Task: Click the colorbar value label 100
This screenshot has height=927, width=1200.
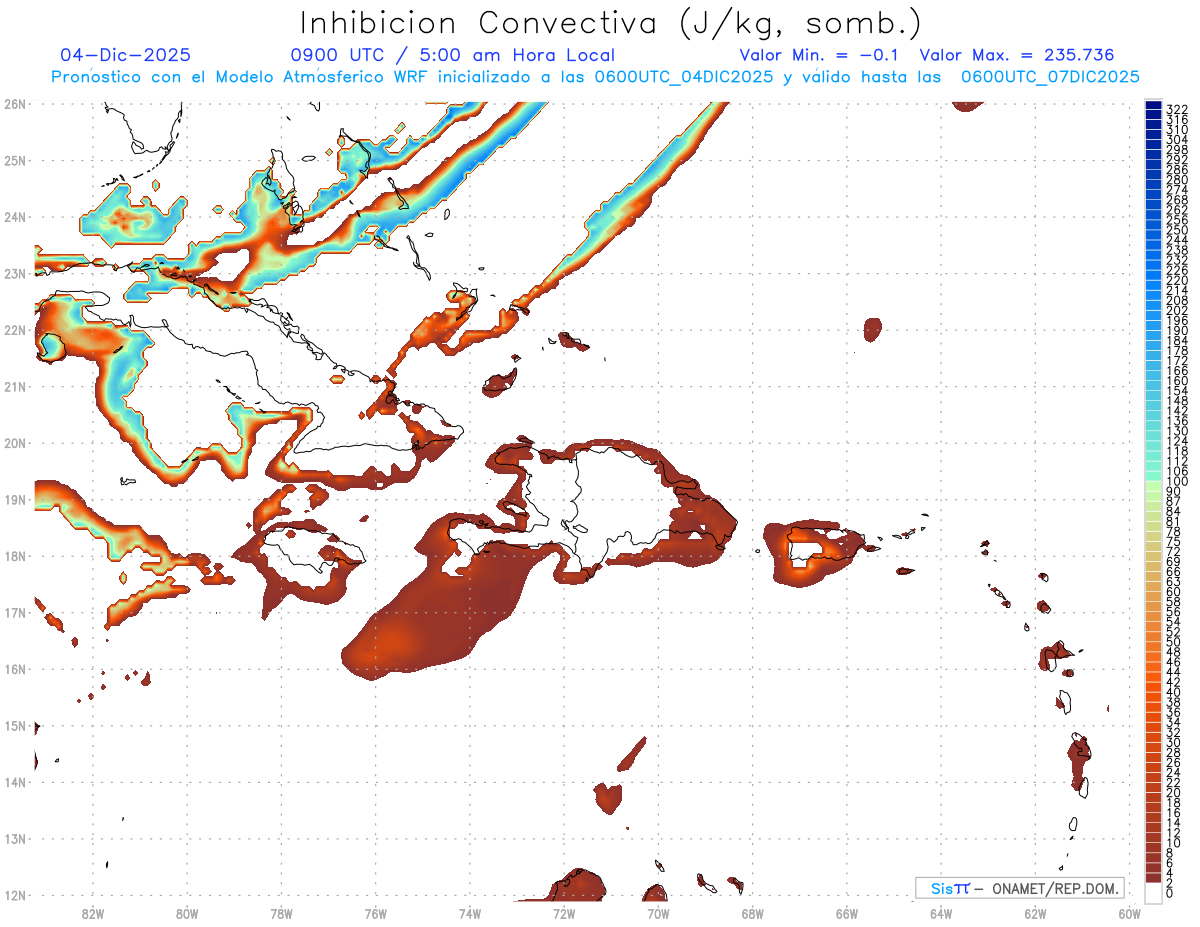Action: tap(1177, 483)
